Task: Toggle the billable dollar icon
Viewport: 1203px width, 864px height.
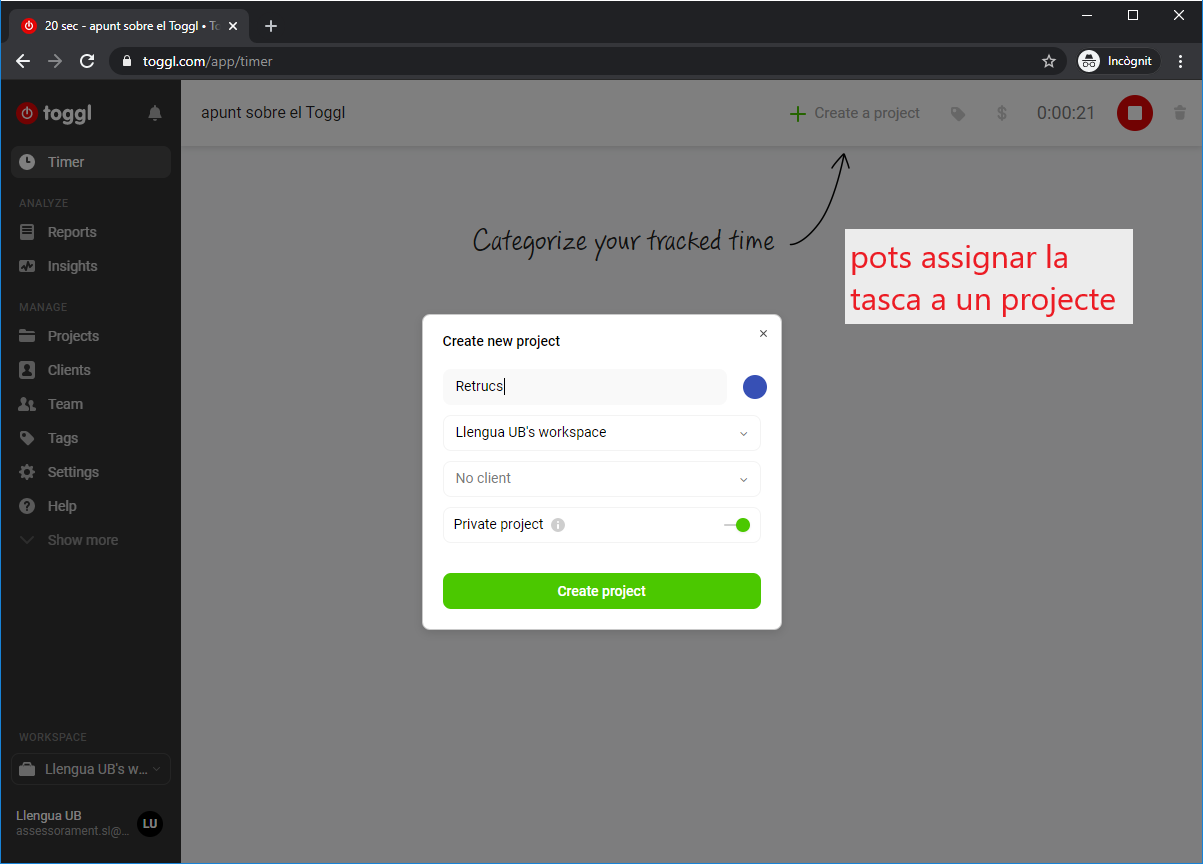Action: pyautogui.click(x=1001, y=114)
